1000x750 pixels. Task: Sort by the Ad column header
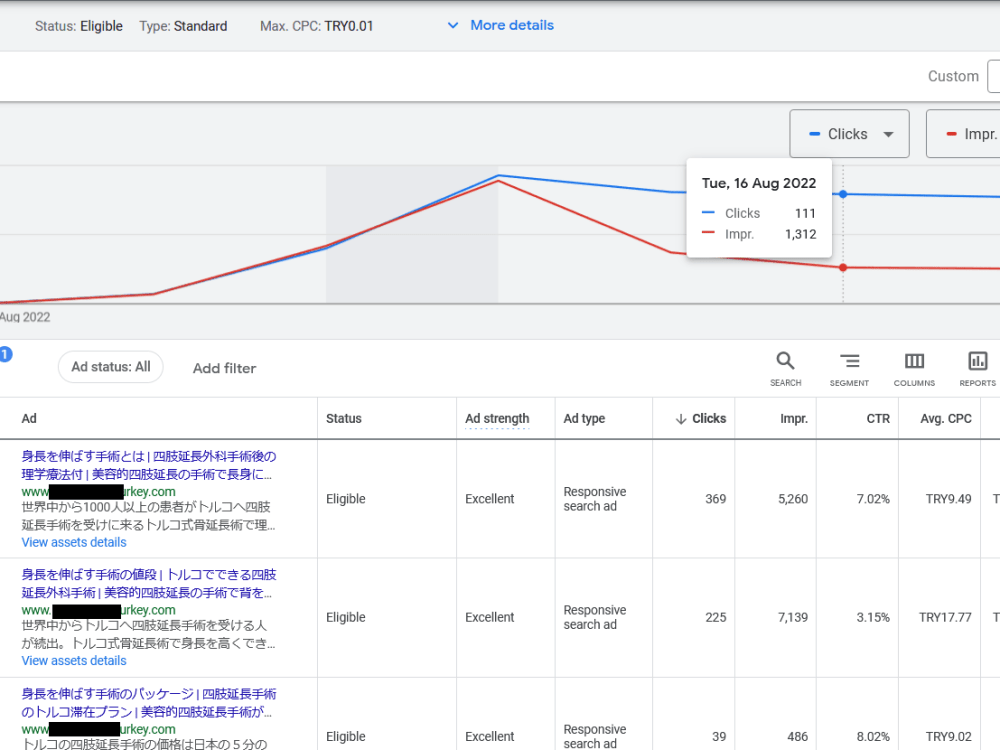pos(29,418)
